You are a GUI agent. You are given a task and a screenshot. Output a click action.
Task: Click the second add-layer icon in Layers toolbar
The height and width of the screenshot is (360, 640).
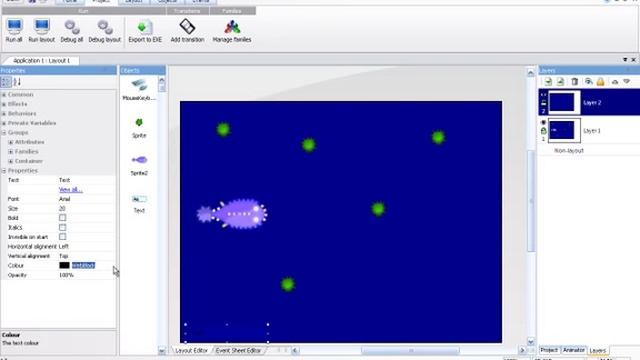coord(561,82)
